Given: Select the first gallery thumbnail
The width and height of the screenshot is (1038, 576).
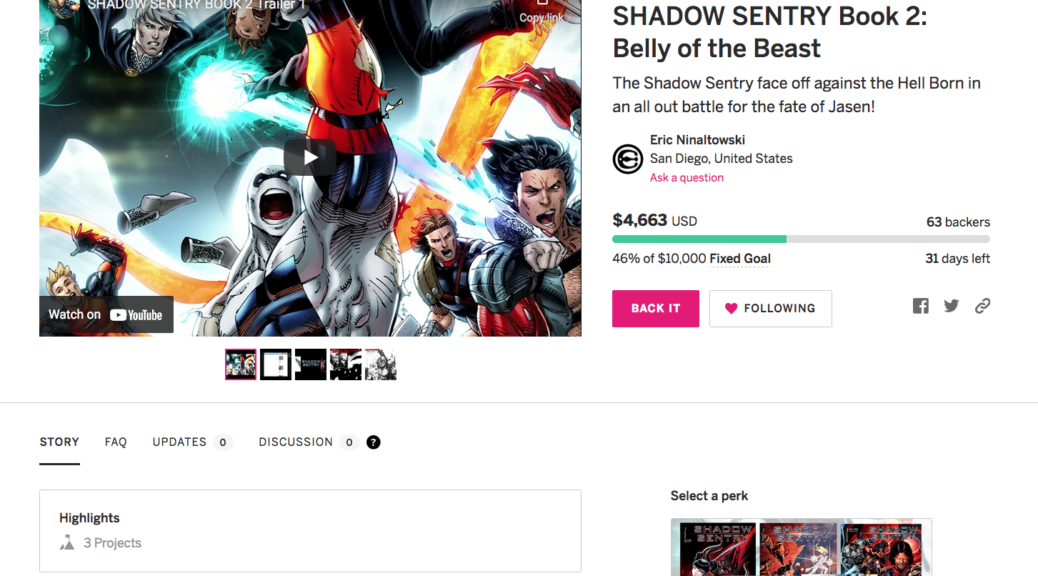Looking at the screenshot, I should (x=241, y=365).
